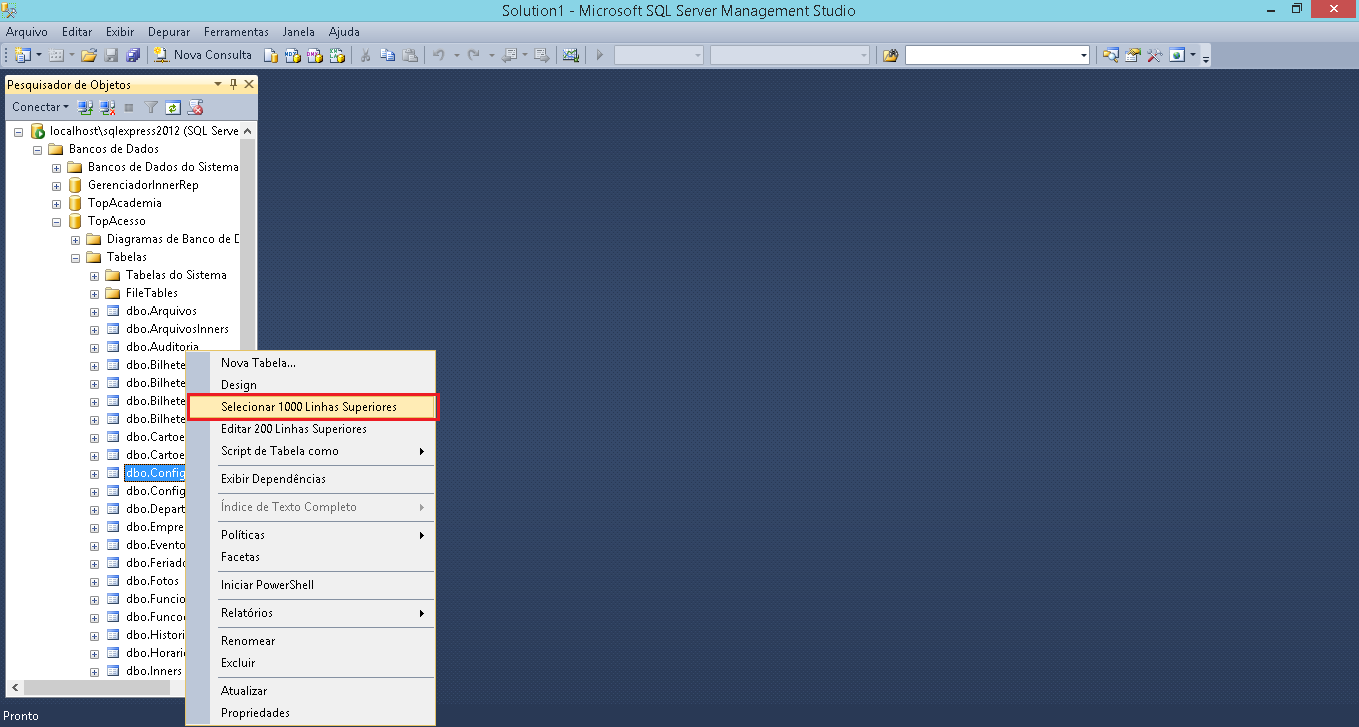
Task: Click the Stop script red-X icon
Action: click(x=196, y=107)
